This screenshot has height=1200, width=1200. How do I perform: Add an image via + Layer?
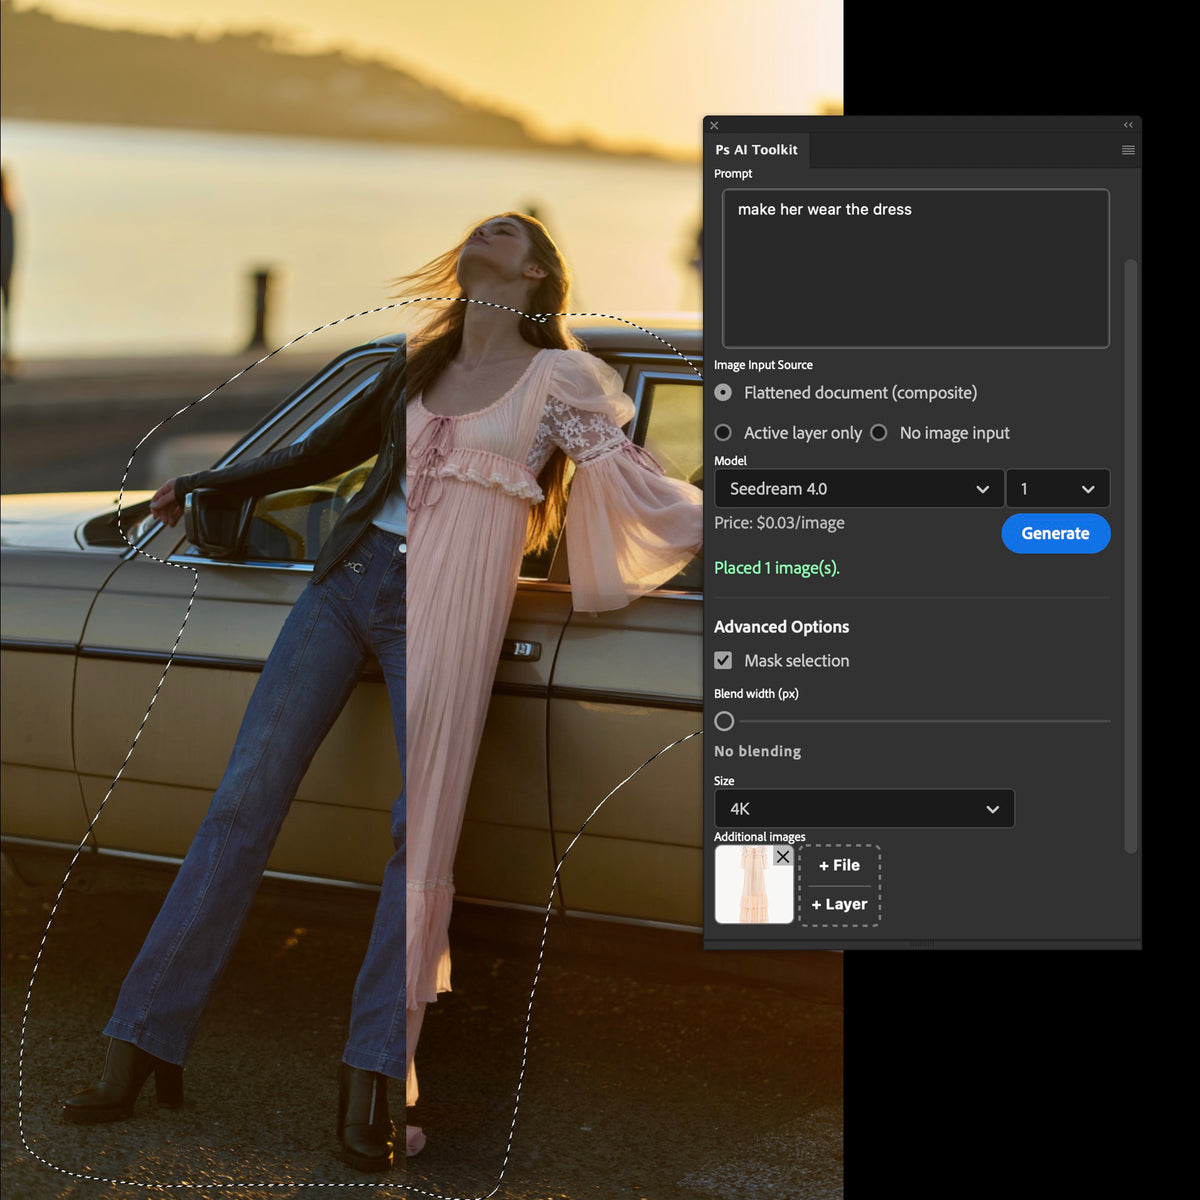point(839,903)
